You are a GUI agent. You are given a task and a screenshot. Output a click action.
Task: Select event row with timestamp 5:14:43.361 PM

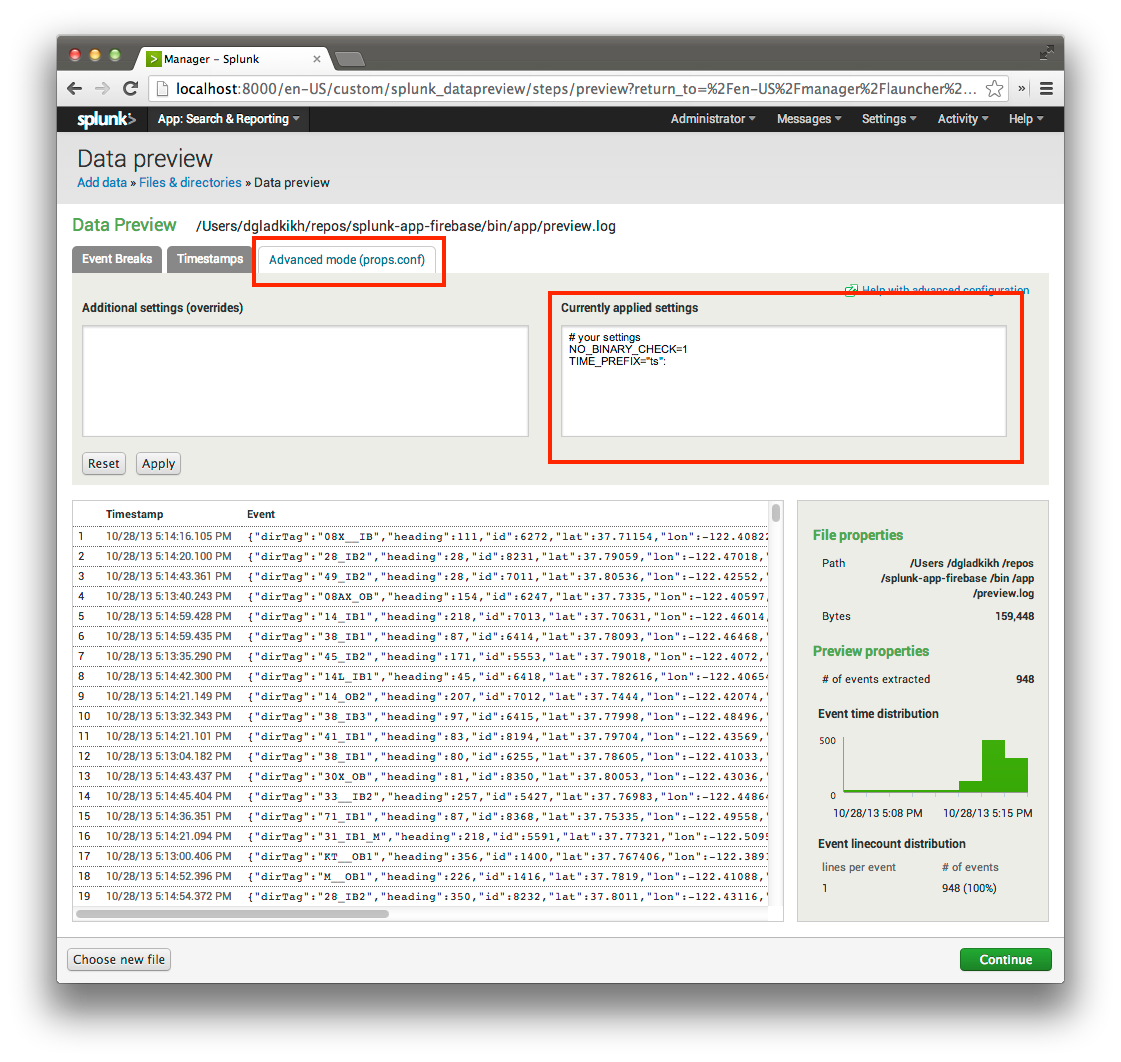point(420,576)
